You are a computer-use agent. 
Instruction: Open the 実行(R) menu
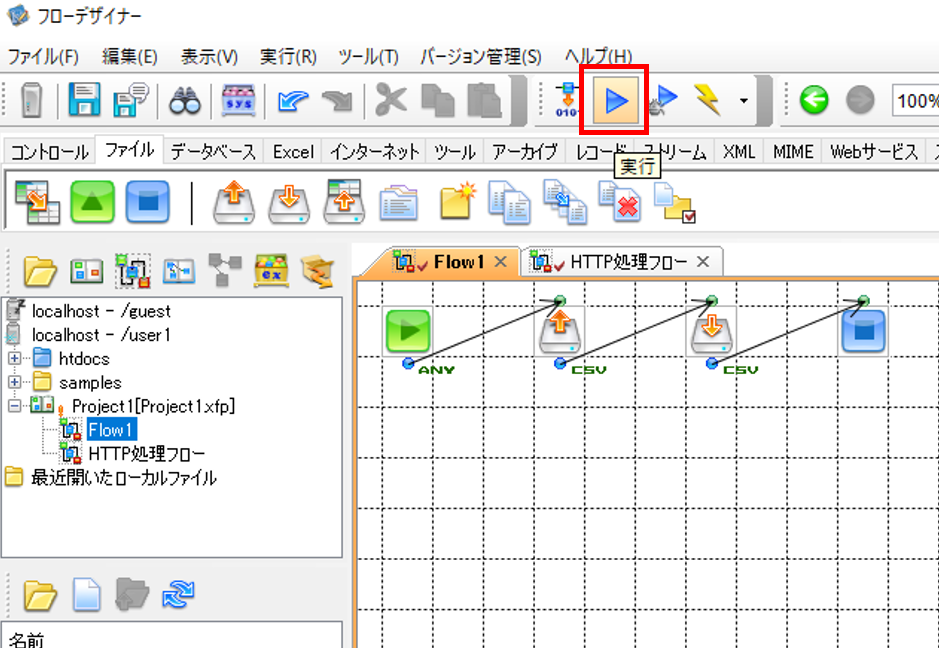pos(288,57)
